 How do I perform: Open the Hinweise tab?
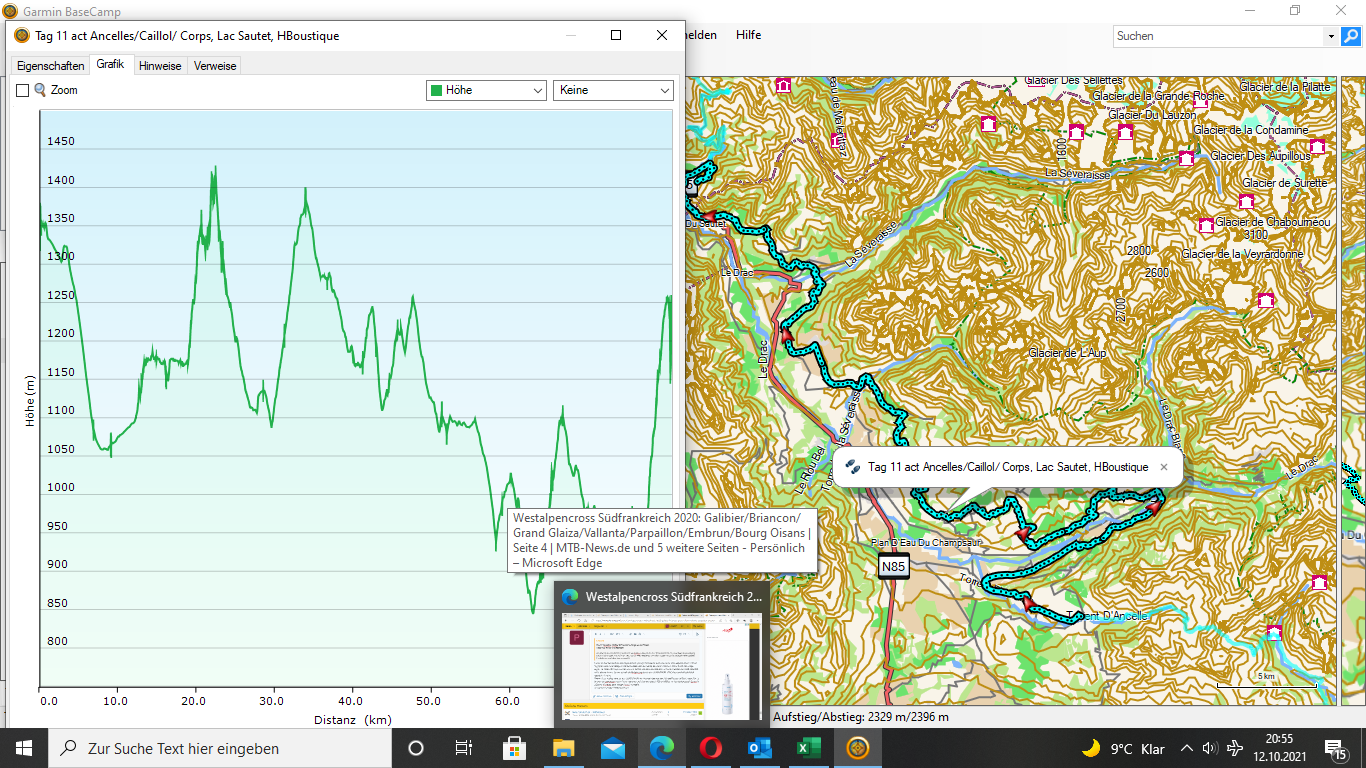[160, 66]
